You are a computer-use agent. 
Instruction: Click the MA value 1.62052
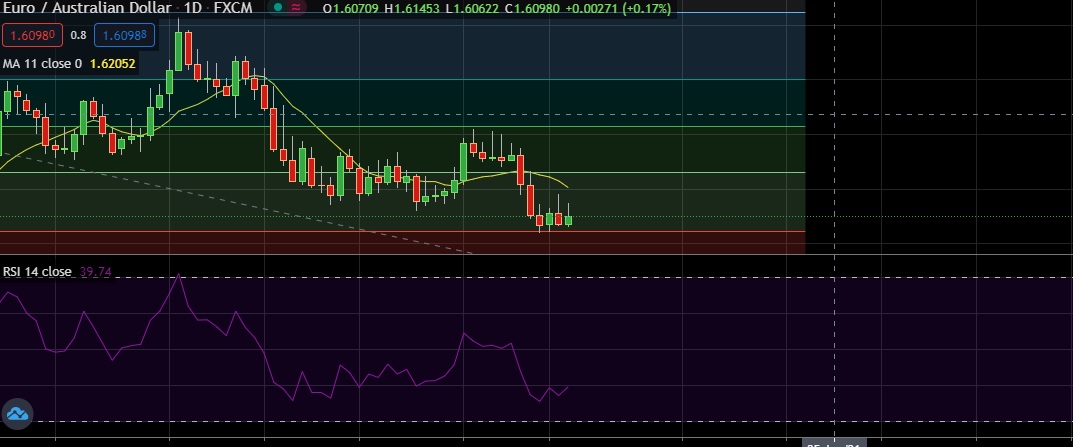[x=113, y=64]
